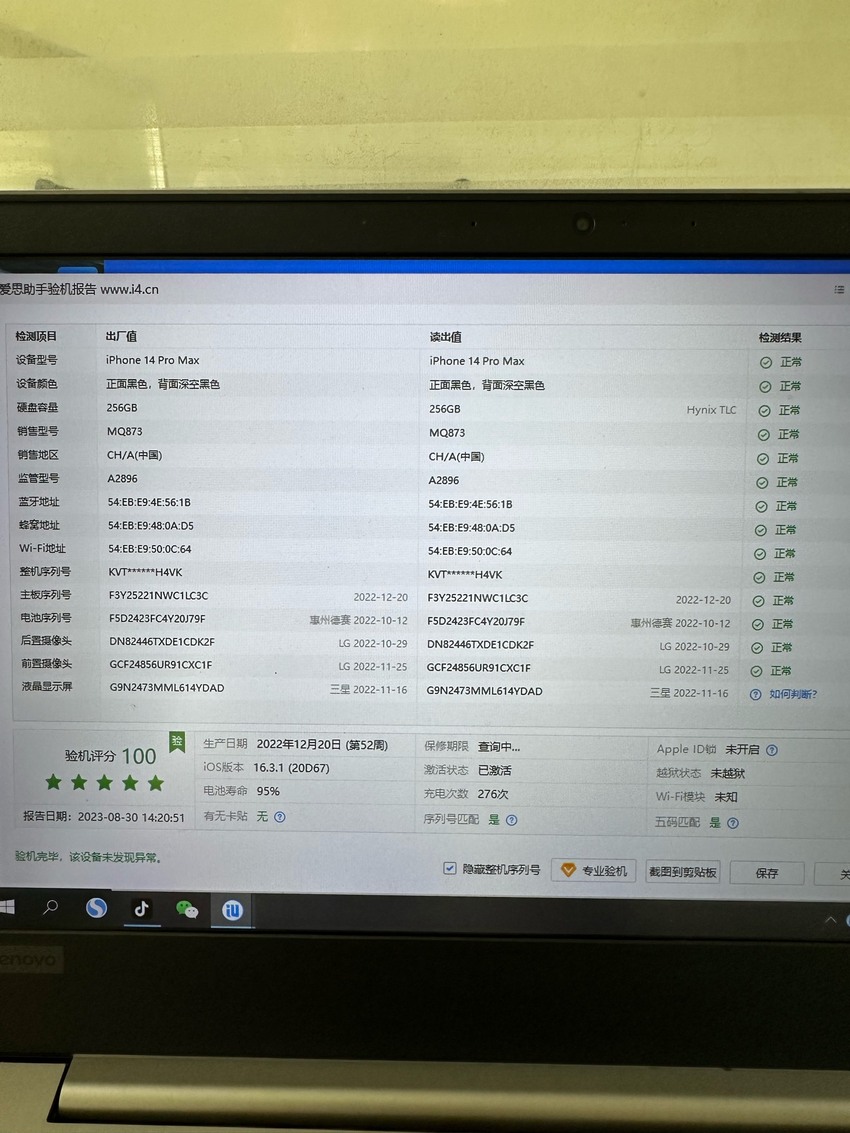
Task: Select 54:EB:E9:48:0A:D5 in the 读出值 column
Action: 471,527
